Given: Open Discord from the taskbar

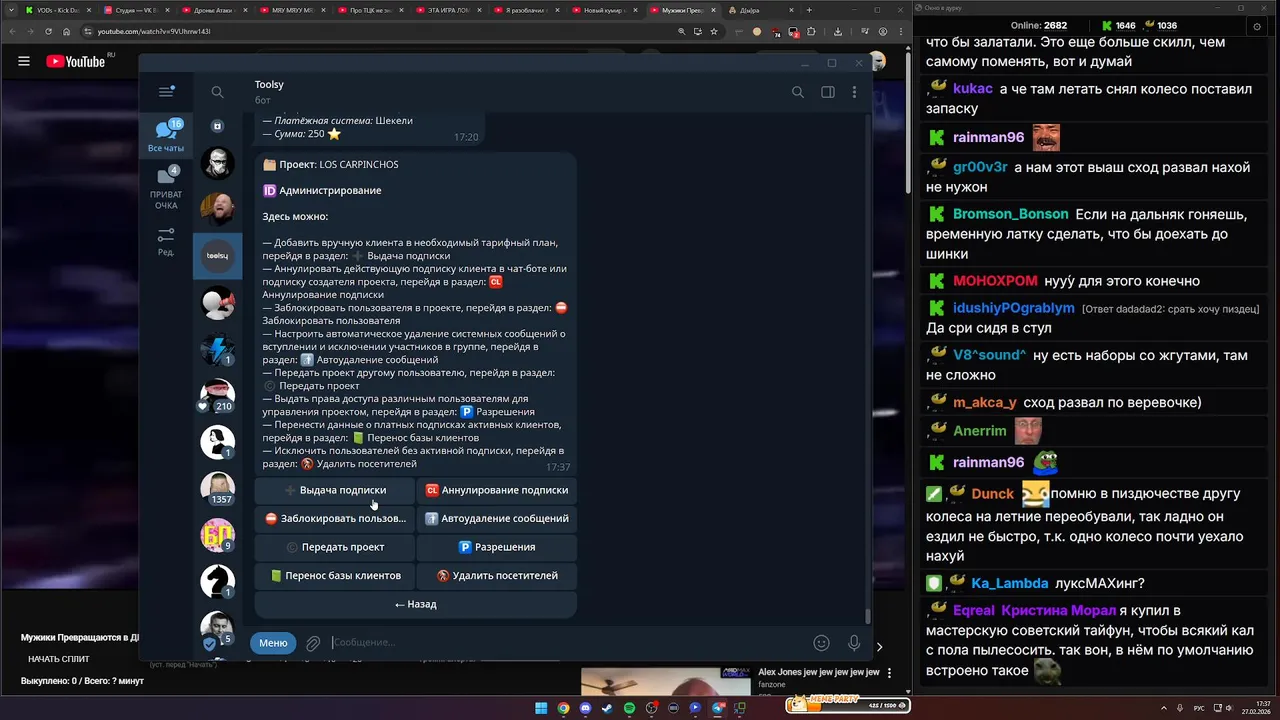Looking at the screenshot, I should [585, 708].
